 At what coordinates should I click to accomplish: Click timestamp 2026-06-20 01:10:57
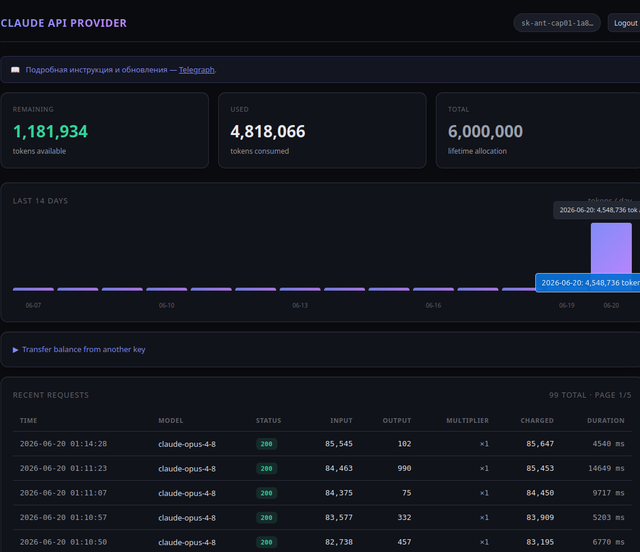click(x=63, y=517)
